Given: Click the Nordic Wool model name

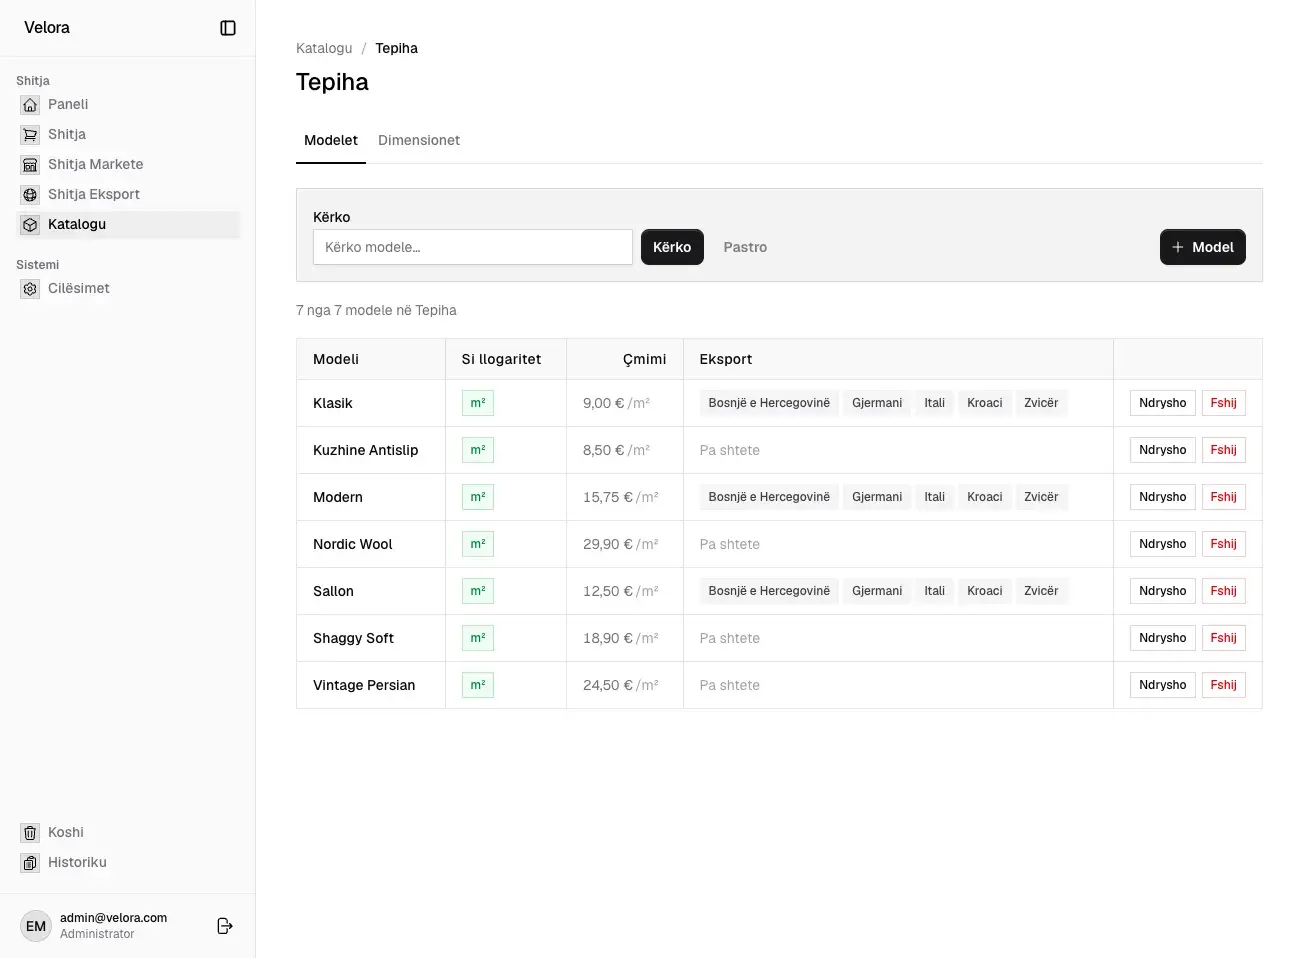Looking at the screenshot, I should [x=353, y=544].
